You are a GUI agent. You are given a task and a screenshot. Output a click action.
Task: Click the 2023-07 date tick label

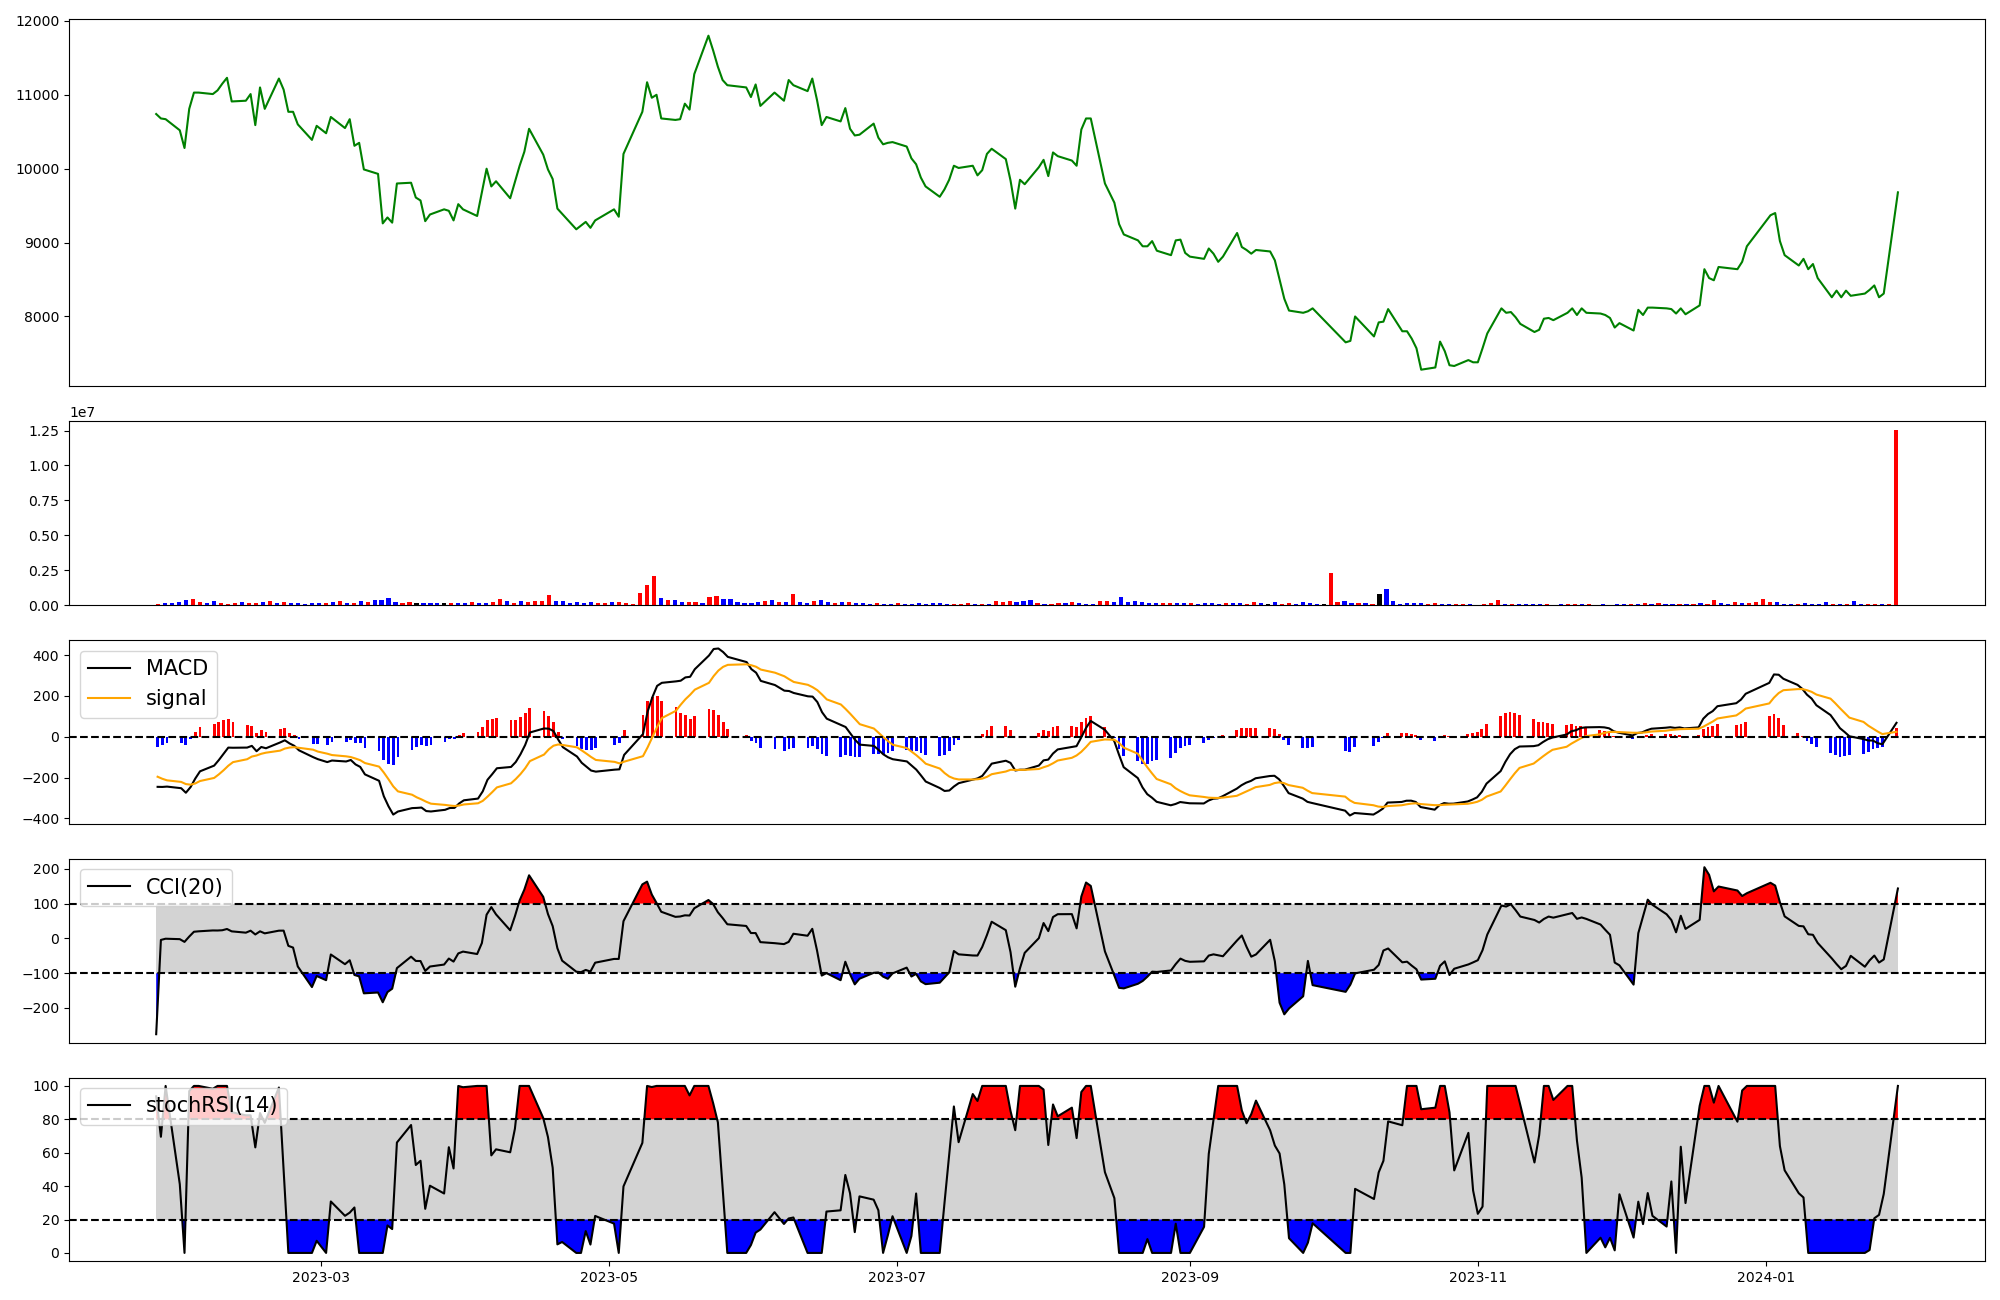pyautogui.click(x=896, y=1277)
